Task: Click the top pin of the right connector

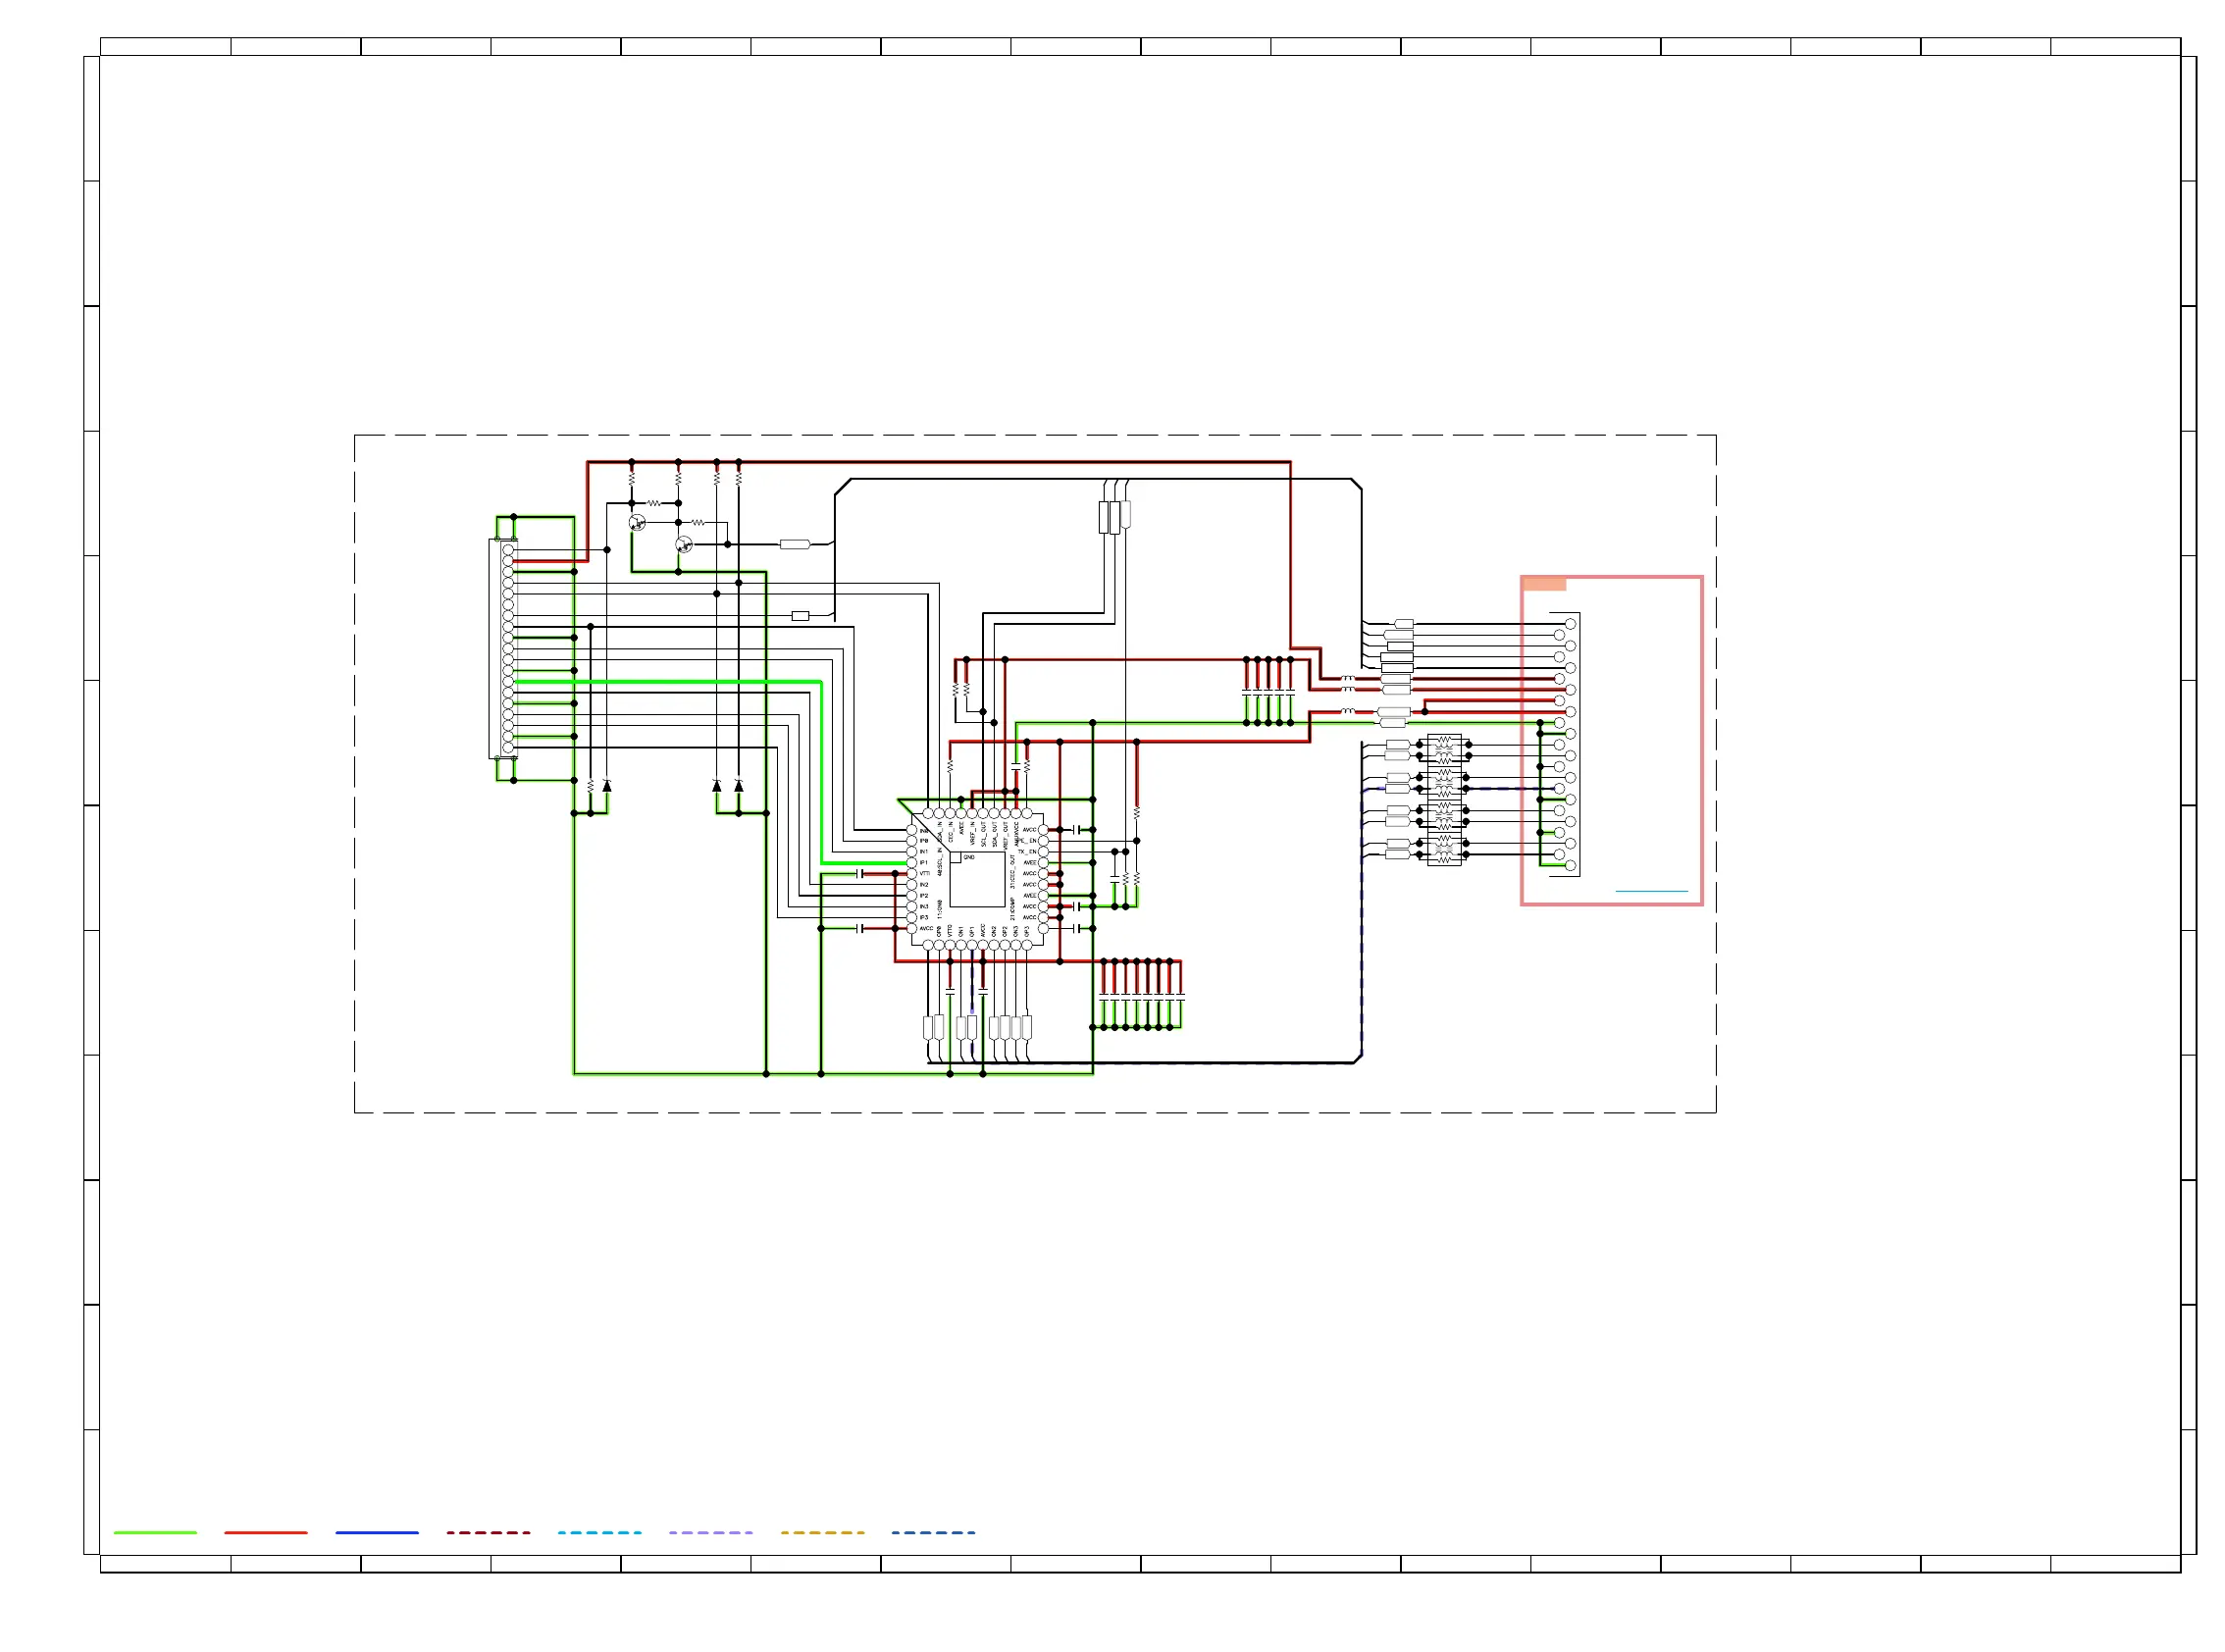Action: click(x=1571, y=624)
